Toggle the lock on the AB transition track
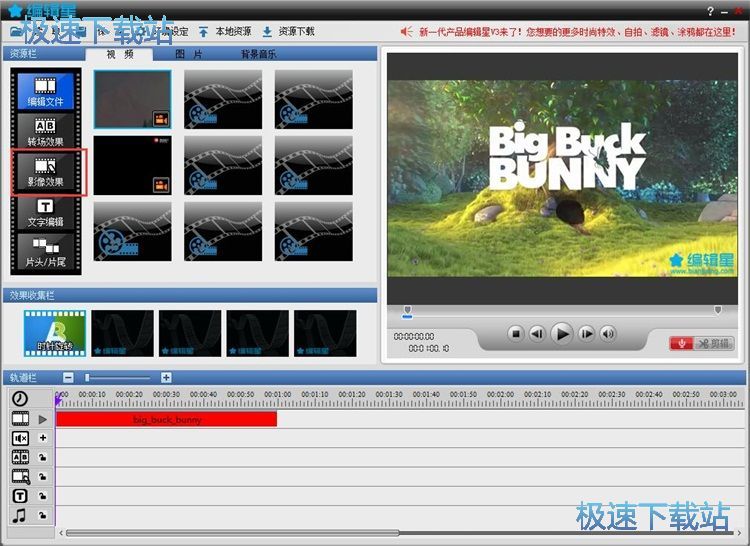 click(43, 458)
